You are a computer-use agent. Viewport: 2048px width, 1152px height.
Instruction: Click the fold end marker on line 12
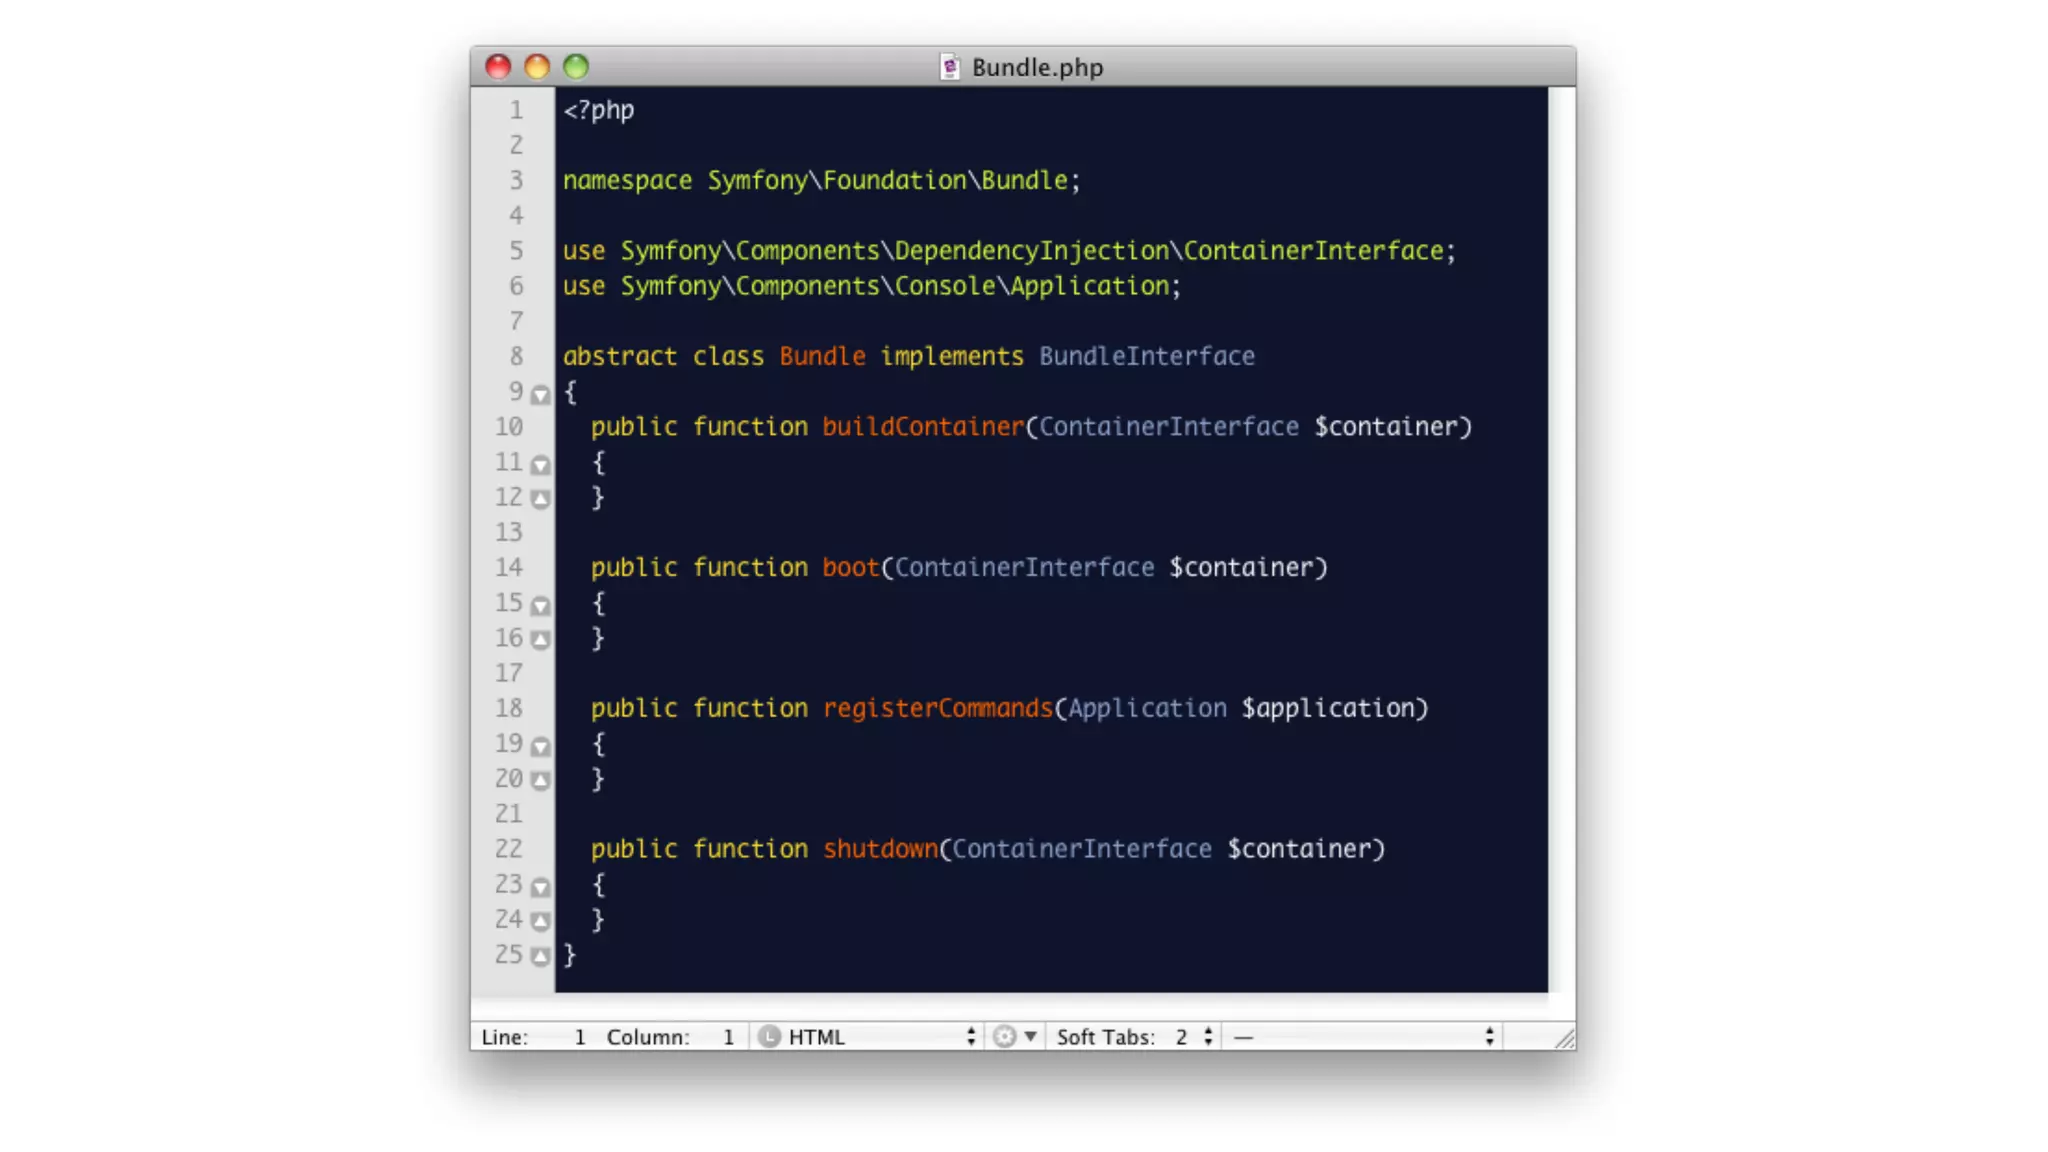[540, 499]
